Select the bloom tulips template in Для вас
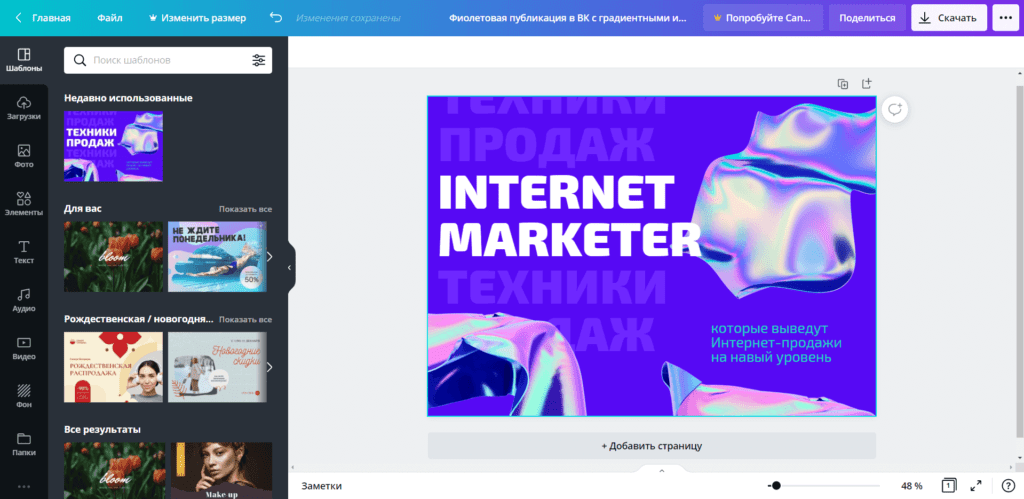The height and width of the screenshot is (499, 1024). point(114,257)
